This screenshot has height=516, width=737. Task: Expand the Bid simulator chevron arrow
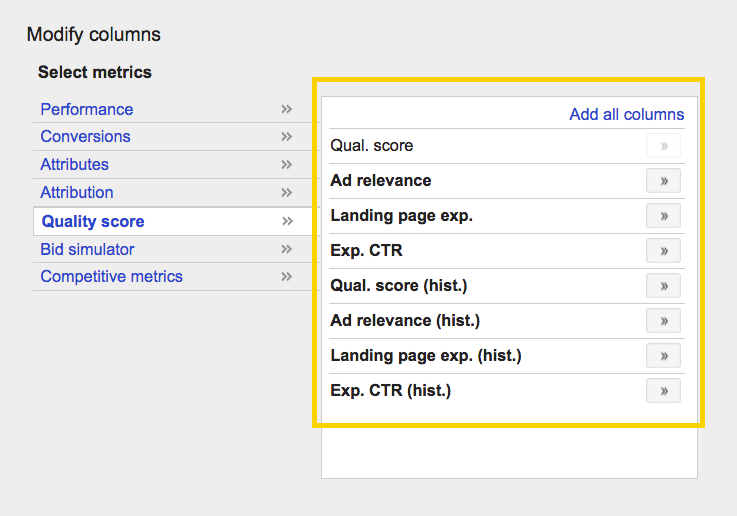click(x=287, y=249)
